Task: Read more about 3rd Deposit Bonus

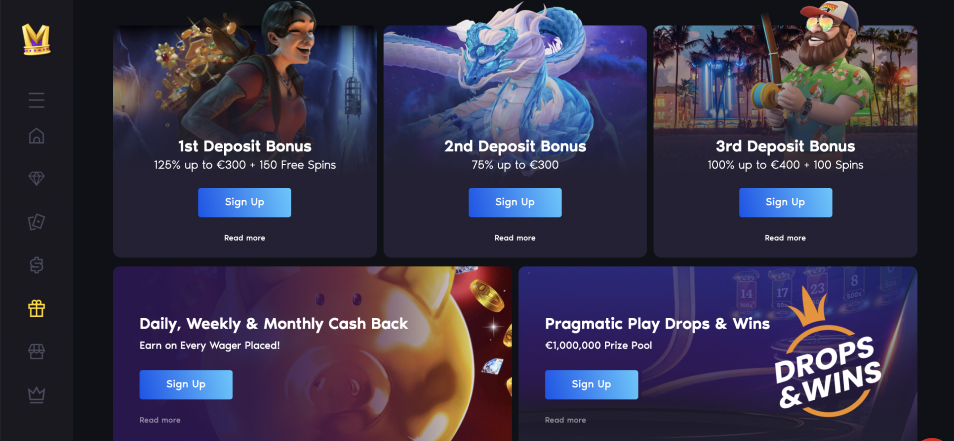Action: pyautogui.click(x=785, y=238)
